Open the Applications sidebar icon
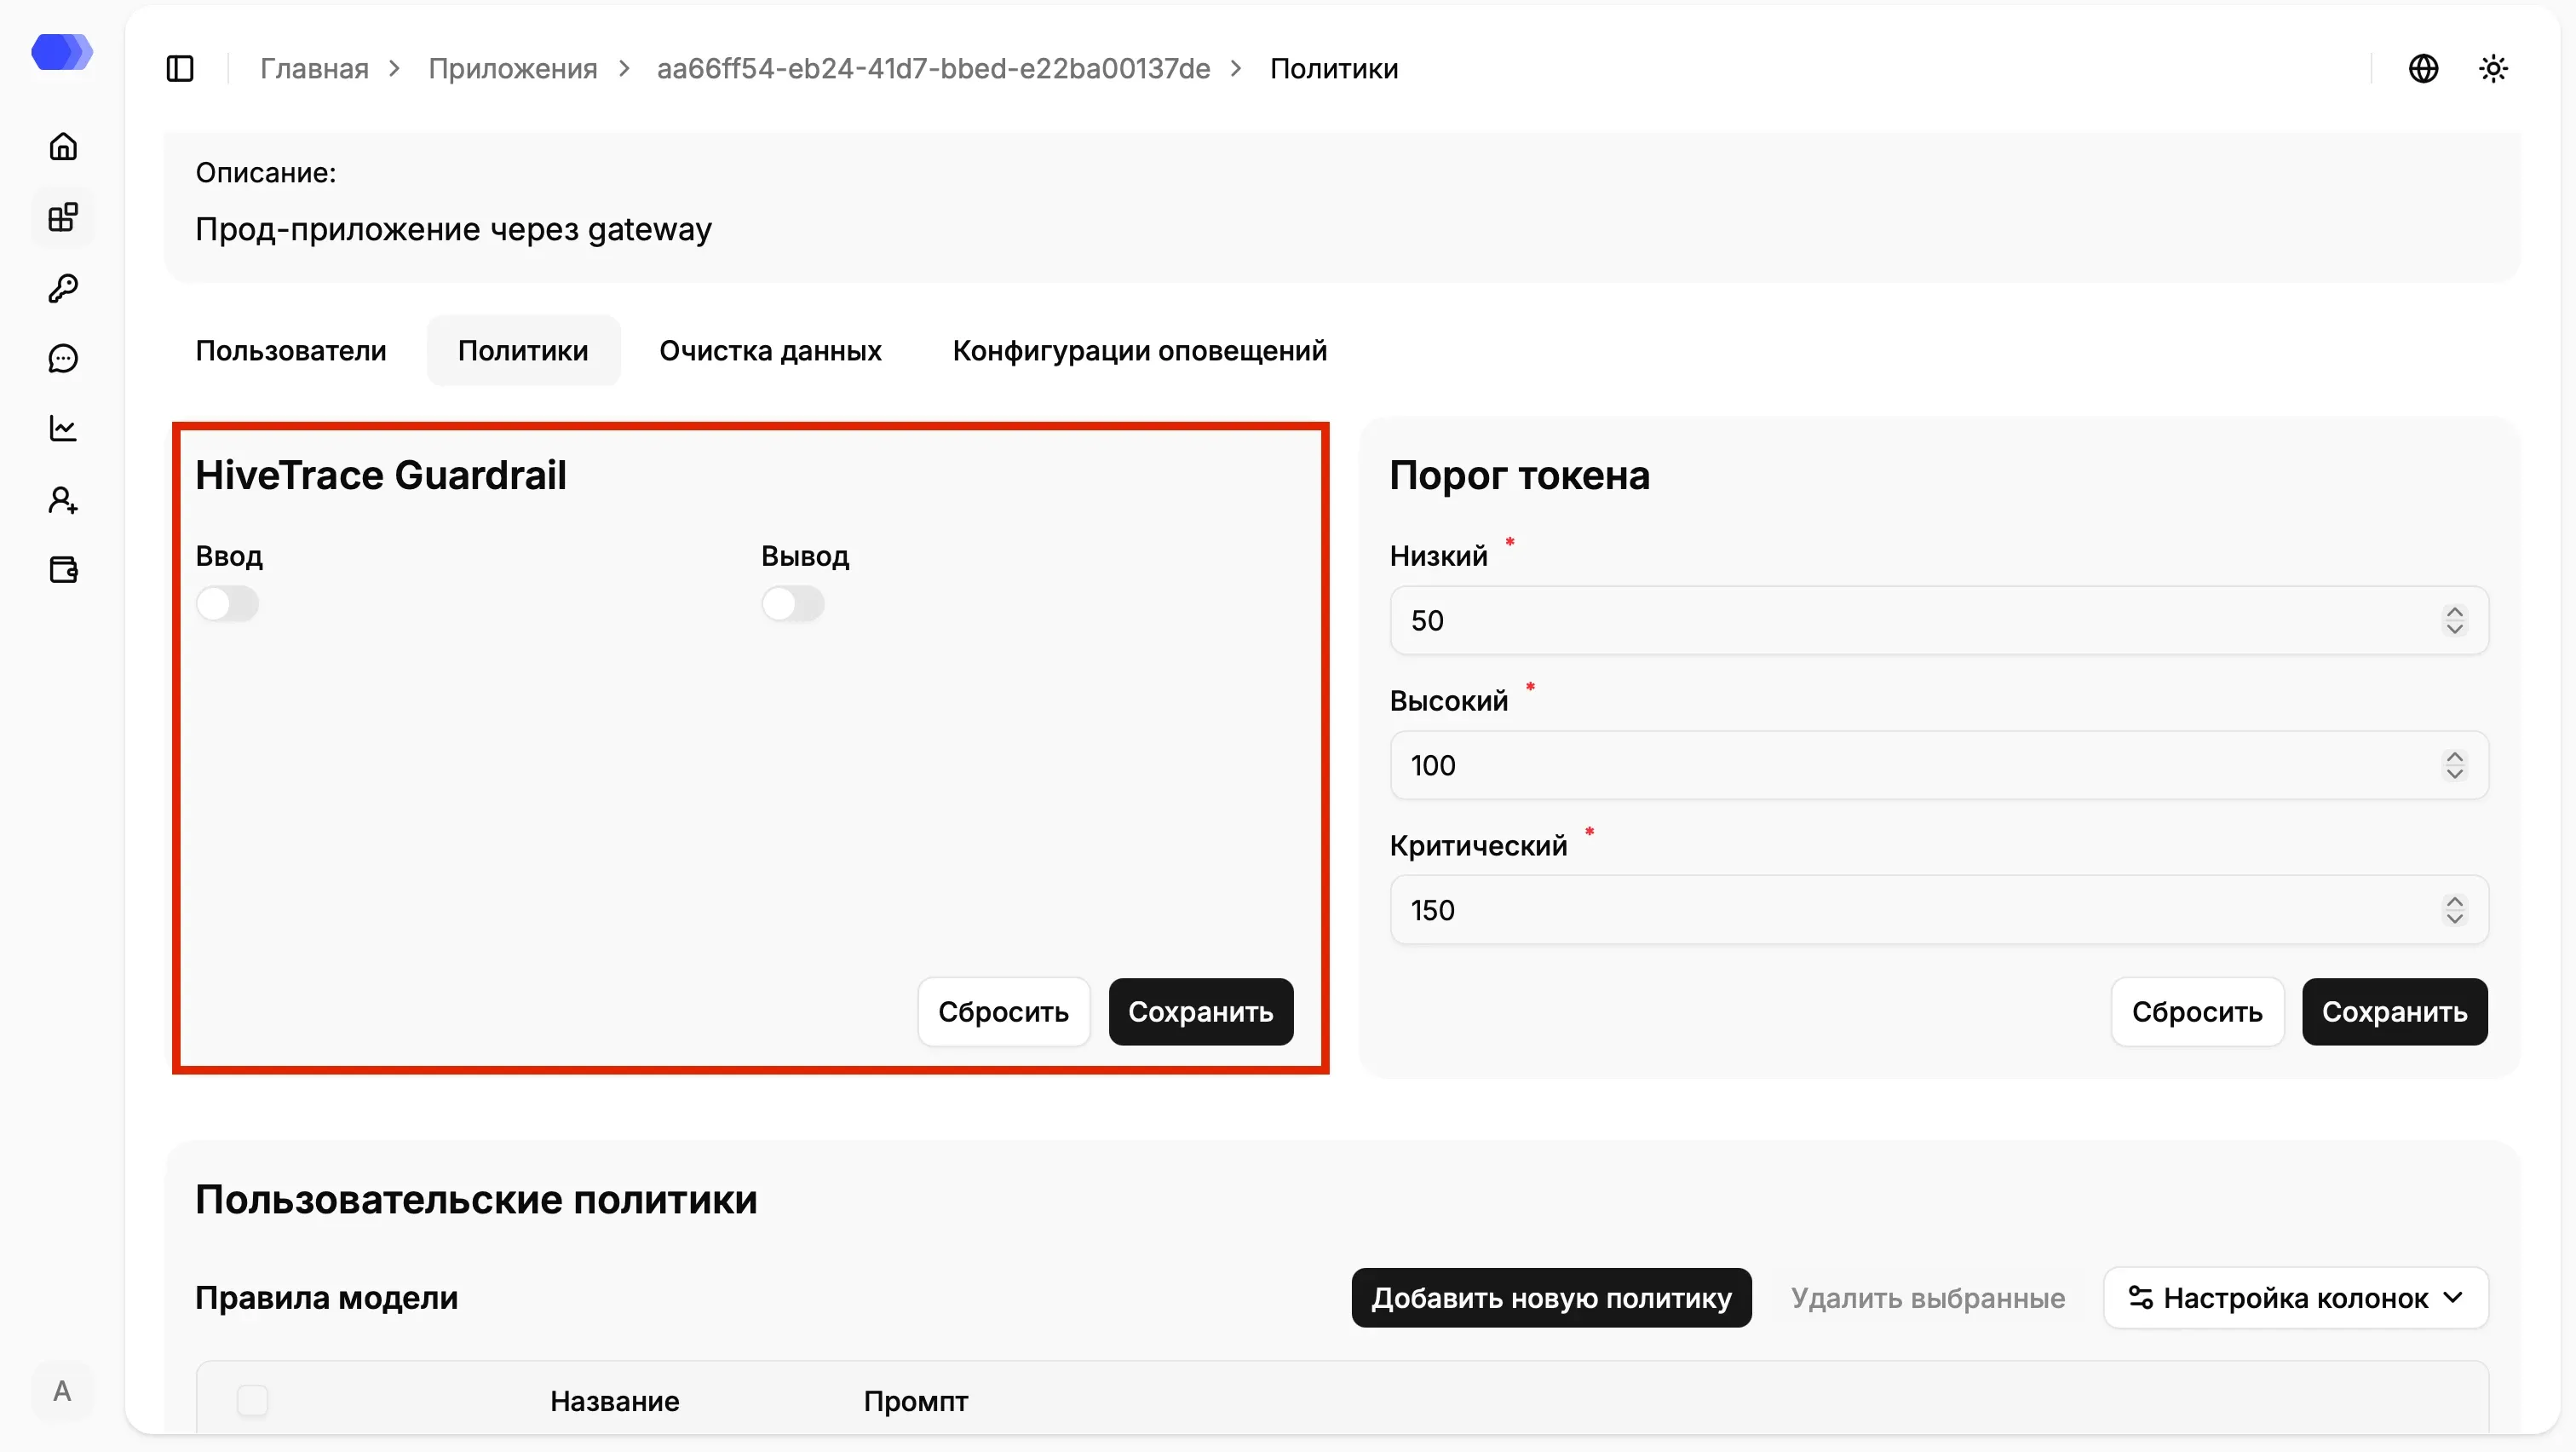The width and height of the screenshot is (2576, 1452). 63,217
